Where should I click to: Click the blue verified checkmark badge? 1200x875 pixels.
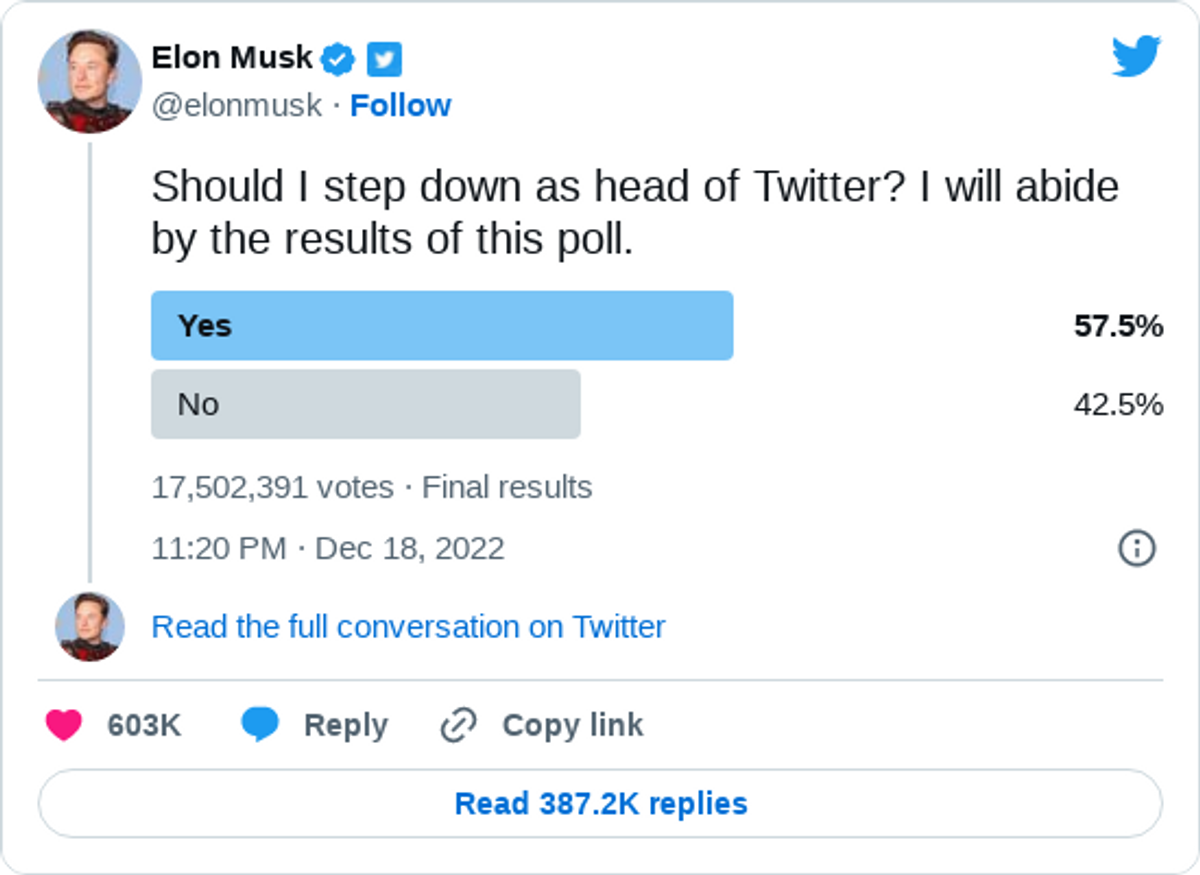tap(338, 59)
